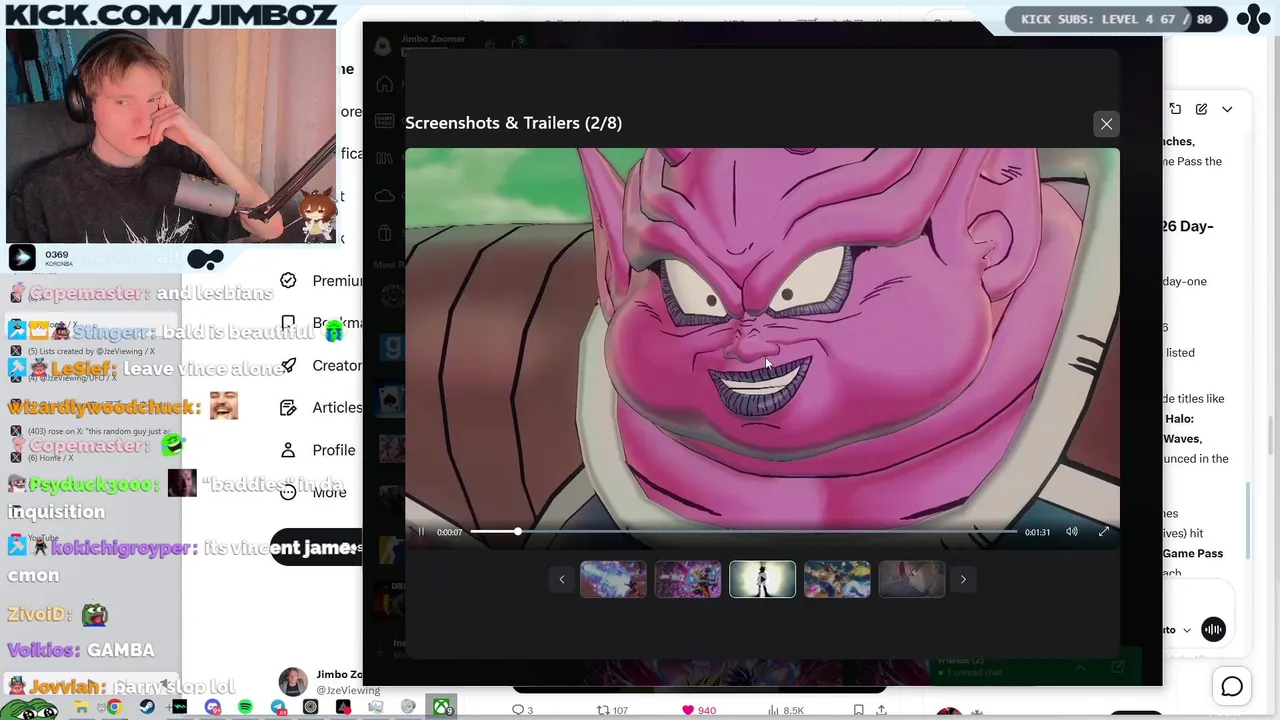Screen dimensions: 1280x720
Task: Open File Explorer from taskbar
Action: pyautogui.click(x=81, y=707)
